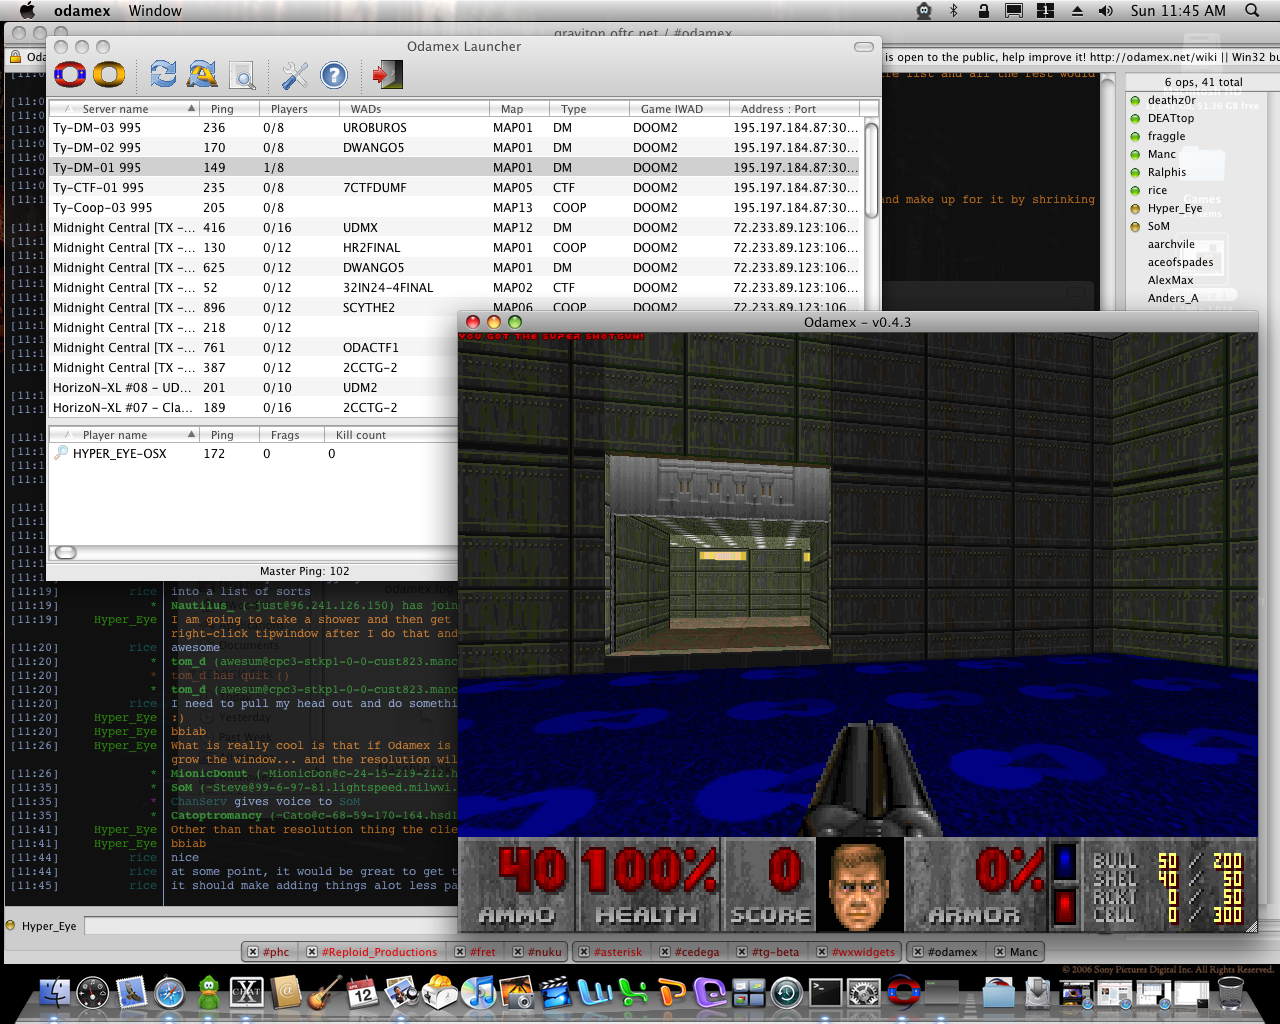The width and height of the screenshot is (1280, 1024).
Task: Click the blue question mark help icon
Action: pyautogui.click(x=334, y=75)
